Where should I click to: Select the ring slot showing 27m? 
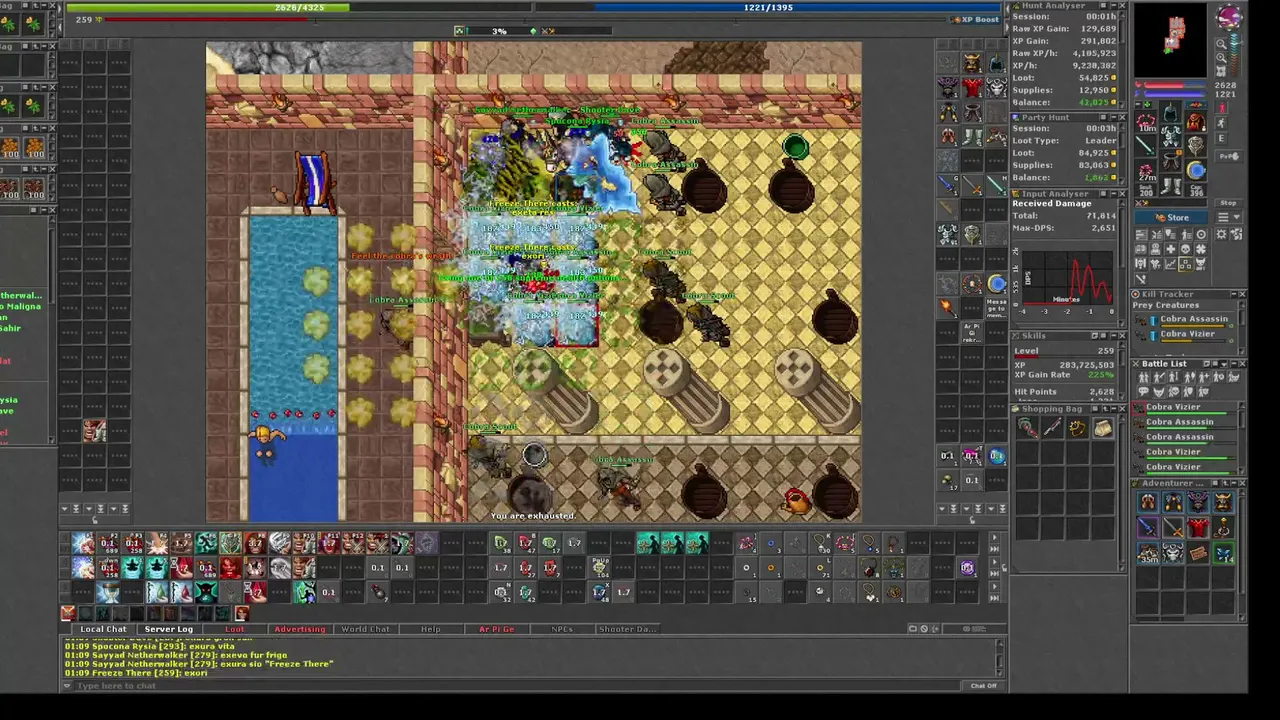1146,171
